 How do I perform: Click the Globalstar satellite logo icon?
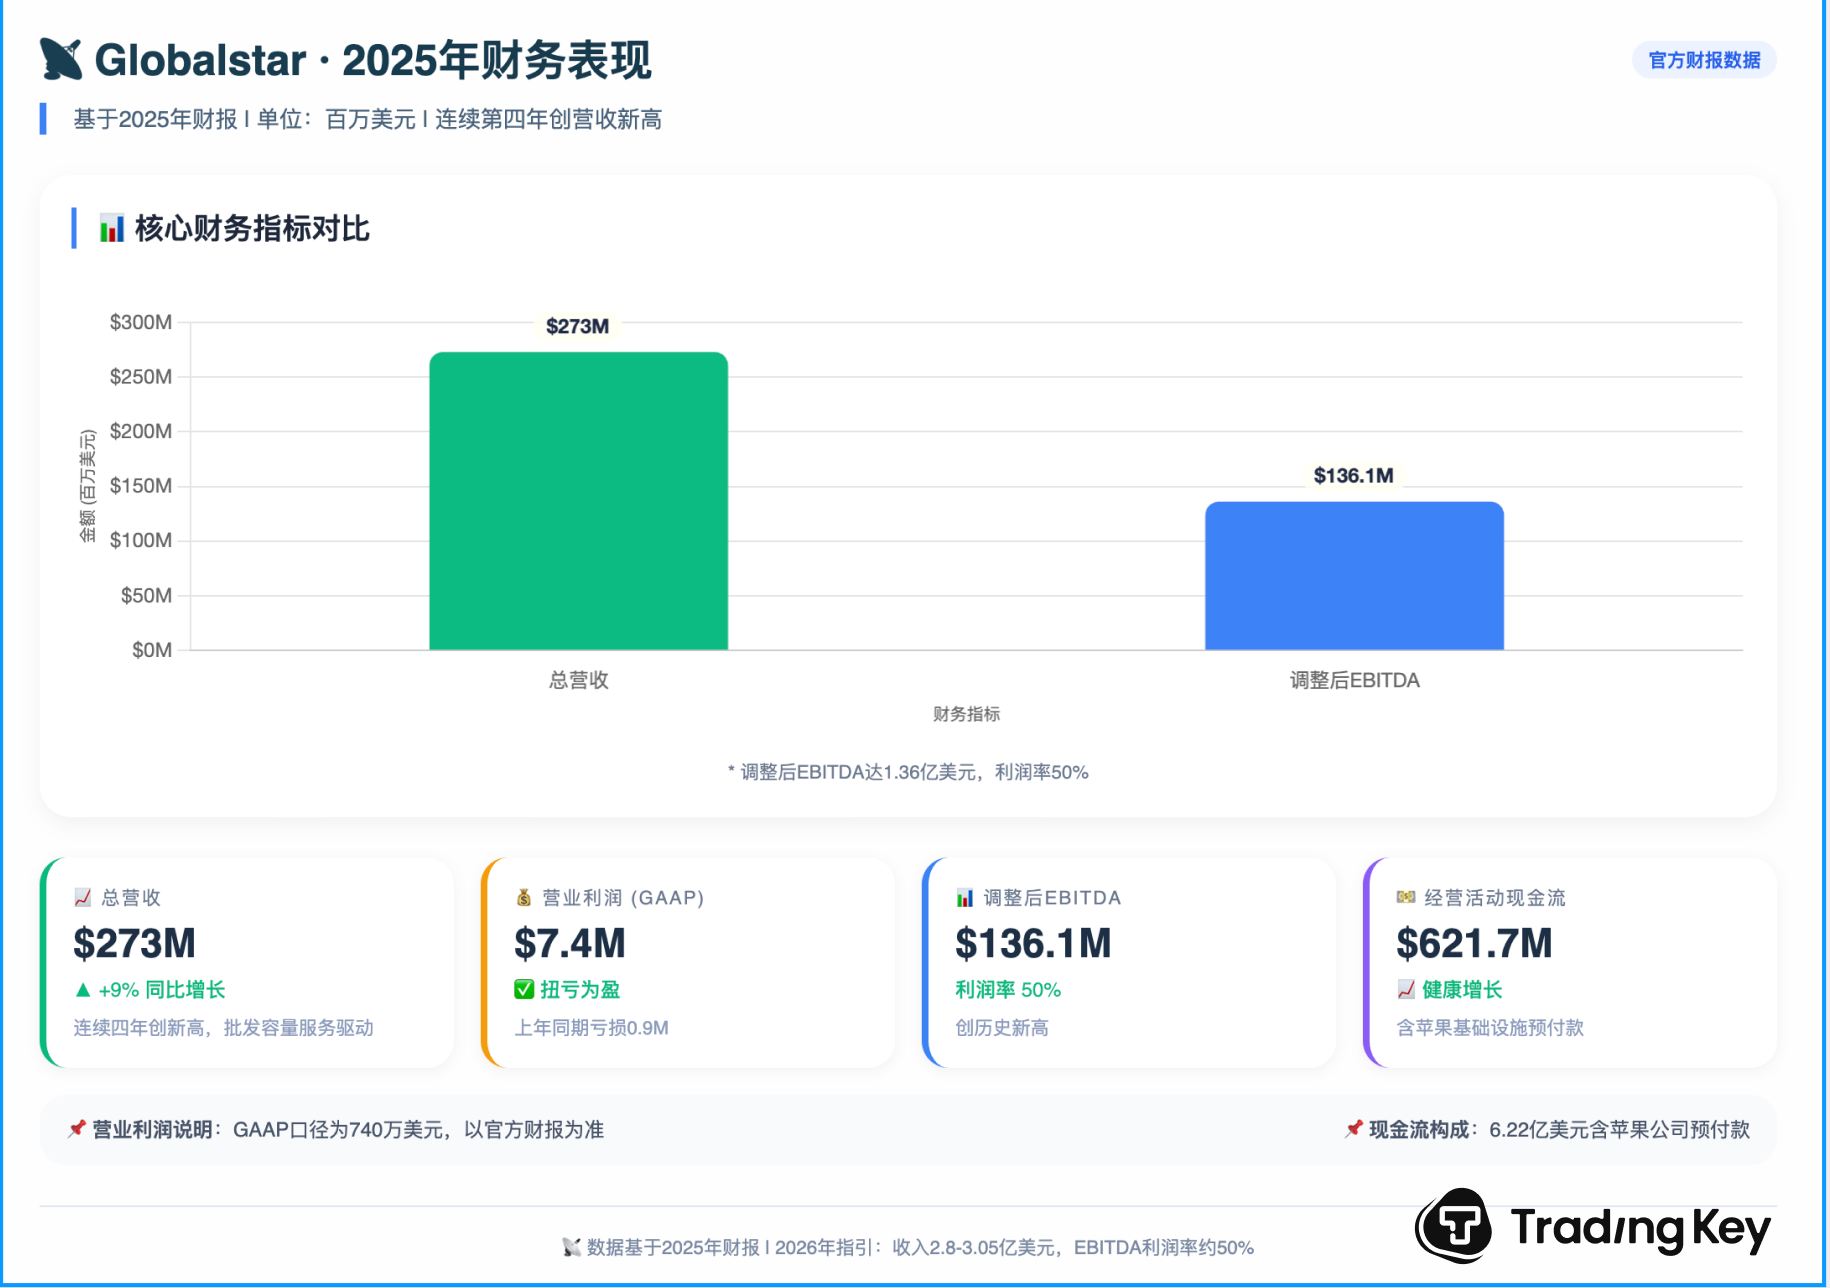point(61,59)
